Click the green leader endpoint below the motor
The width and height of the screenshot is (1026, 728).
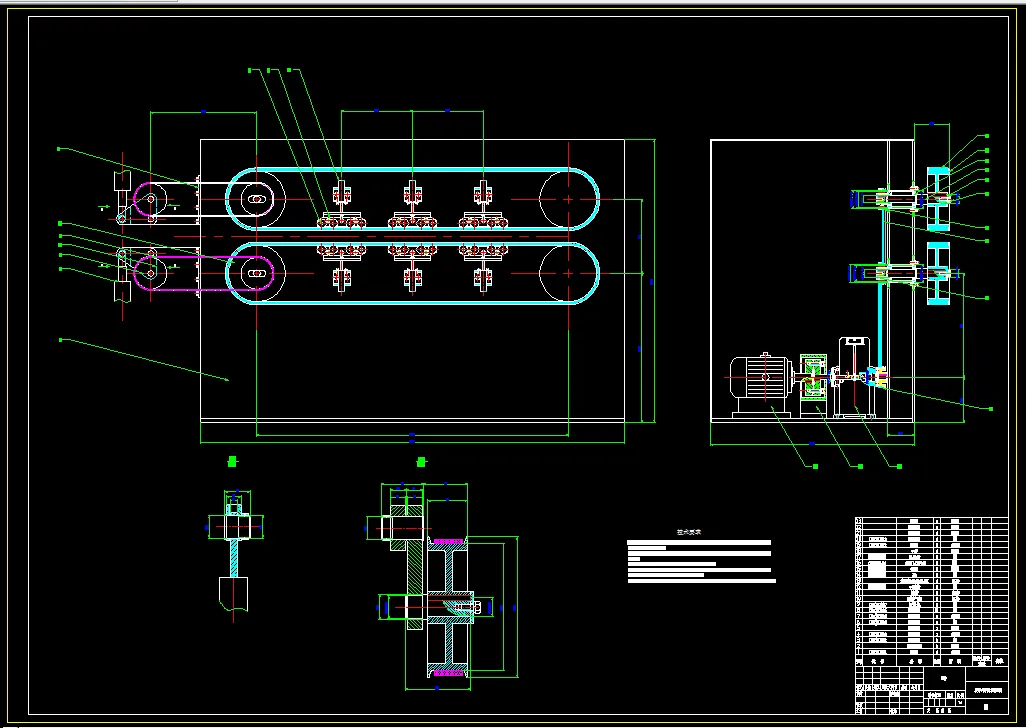(815, 466)
